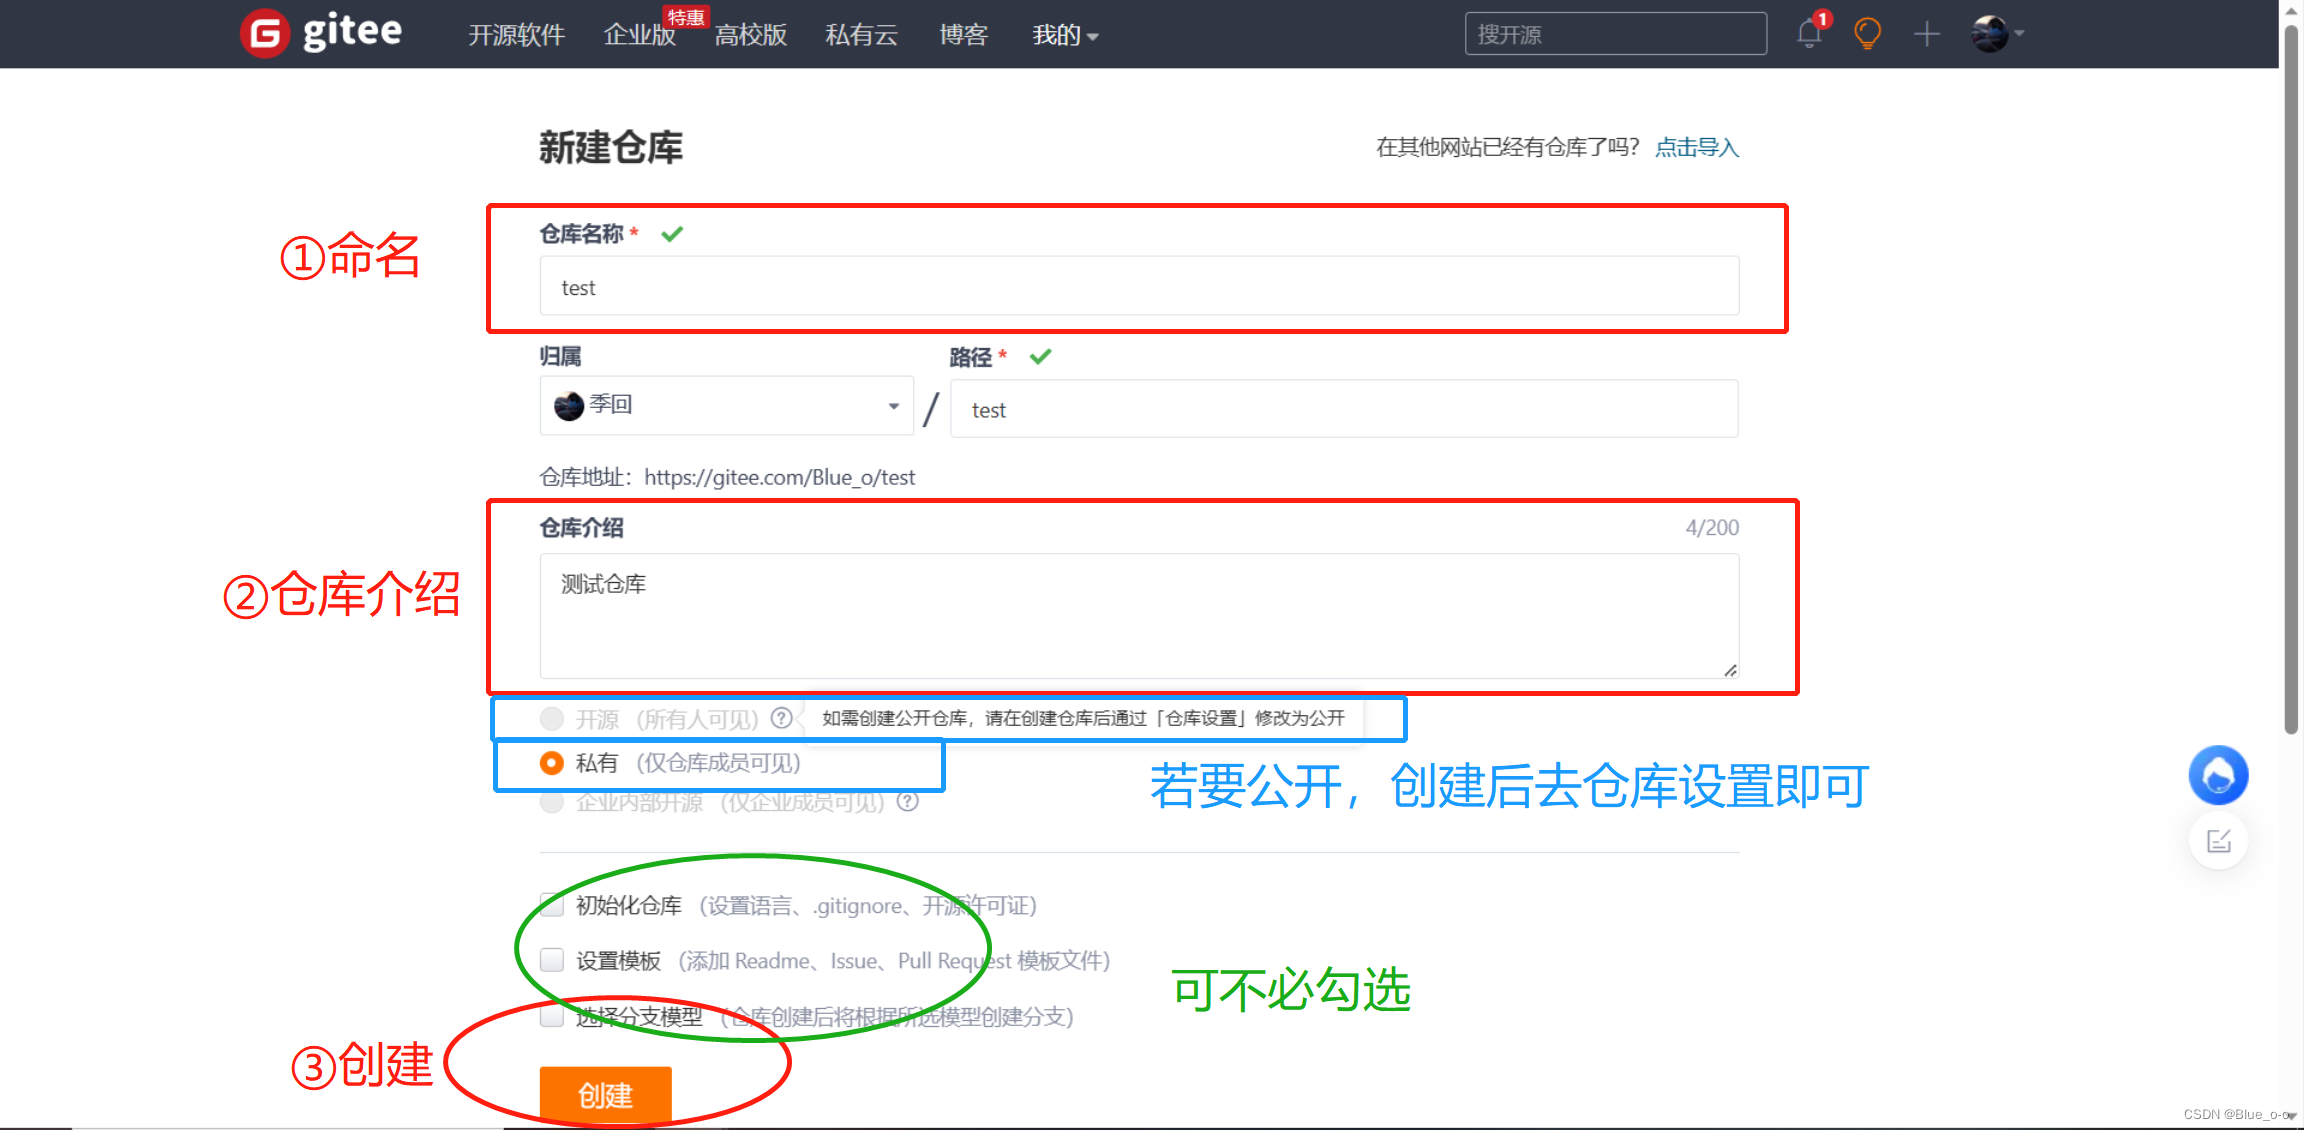Open the user avatar menu

pos(1992,33)
